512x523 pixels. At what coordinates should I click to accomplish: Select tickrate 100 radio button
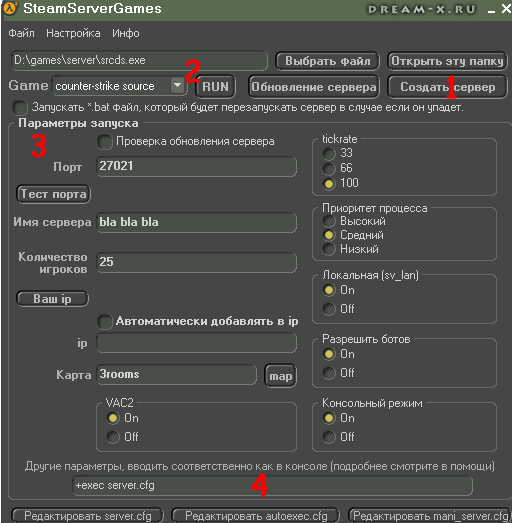(329, 183)
